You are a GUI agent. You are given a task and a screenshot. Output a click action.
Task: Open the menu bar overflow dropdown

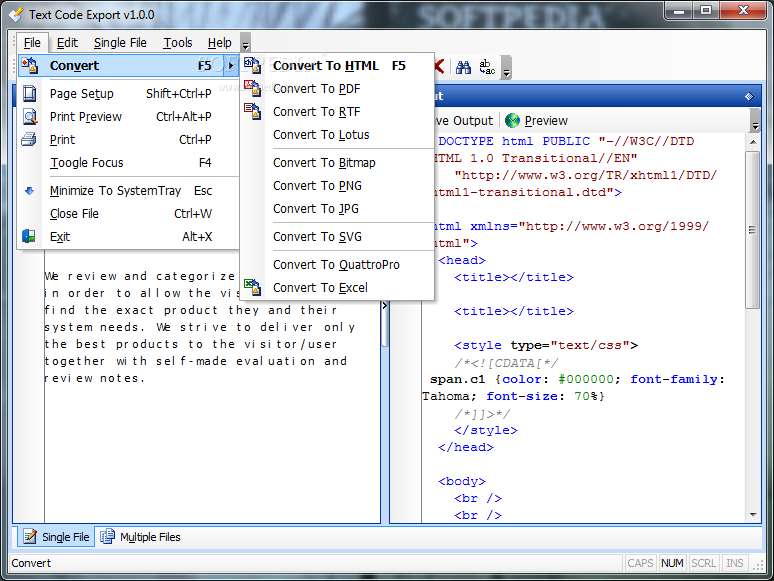point(245,42)
